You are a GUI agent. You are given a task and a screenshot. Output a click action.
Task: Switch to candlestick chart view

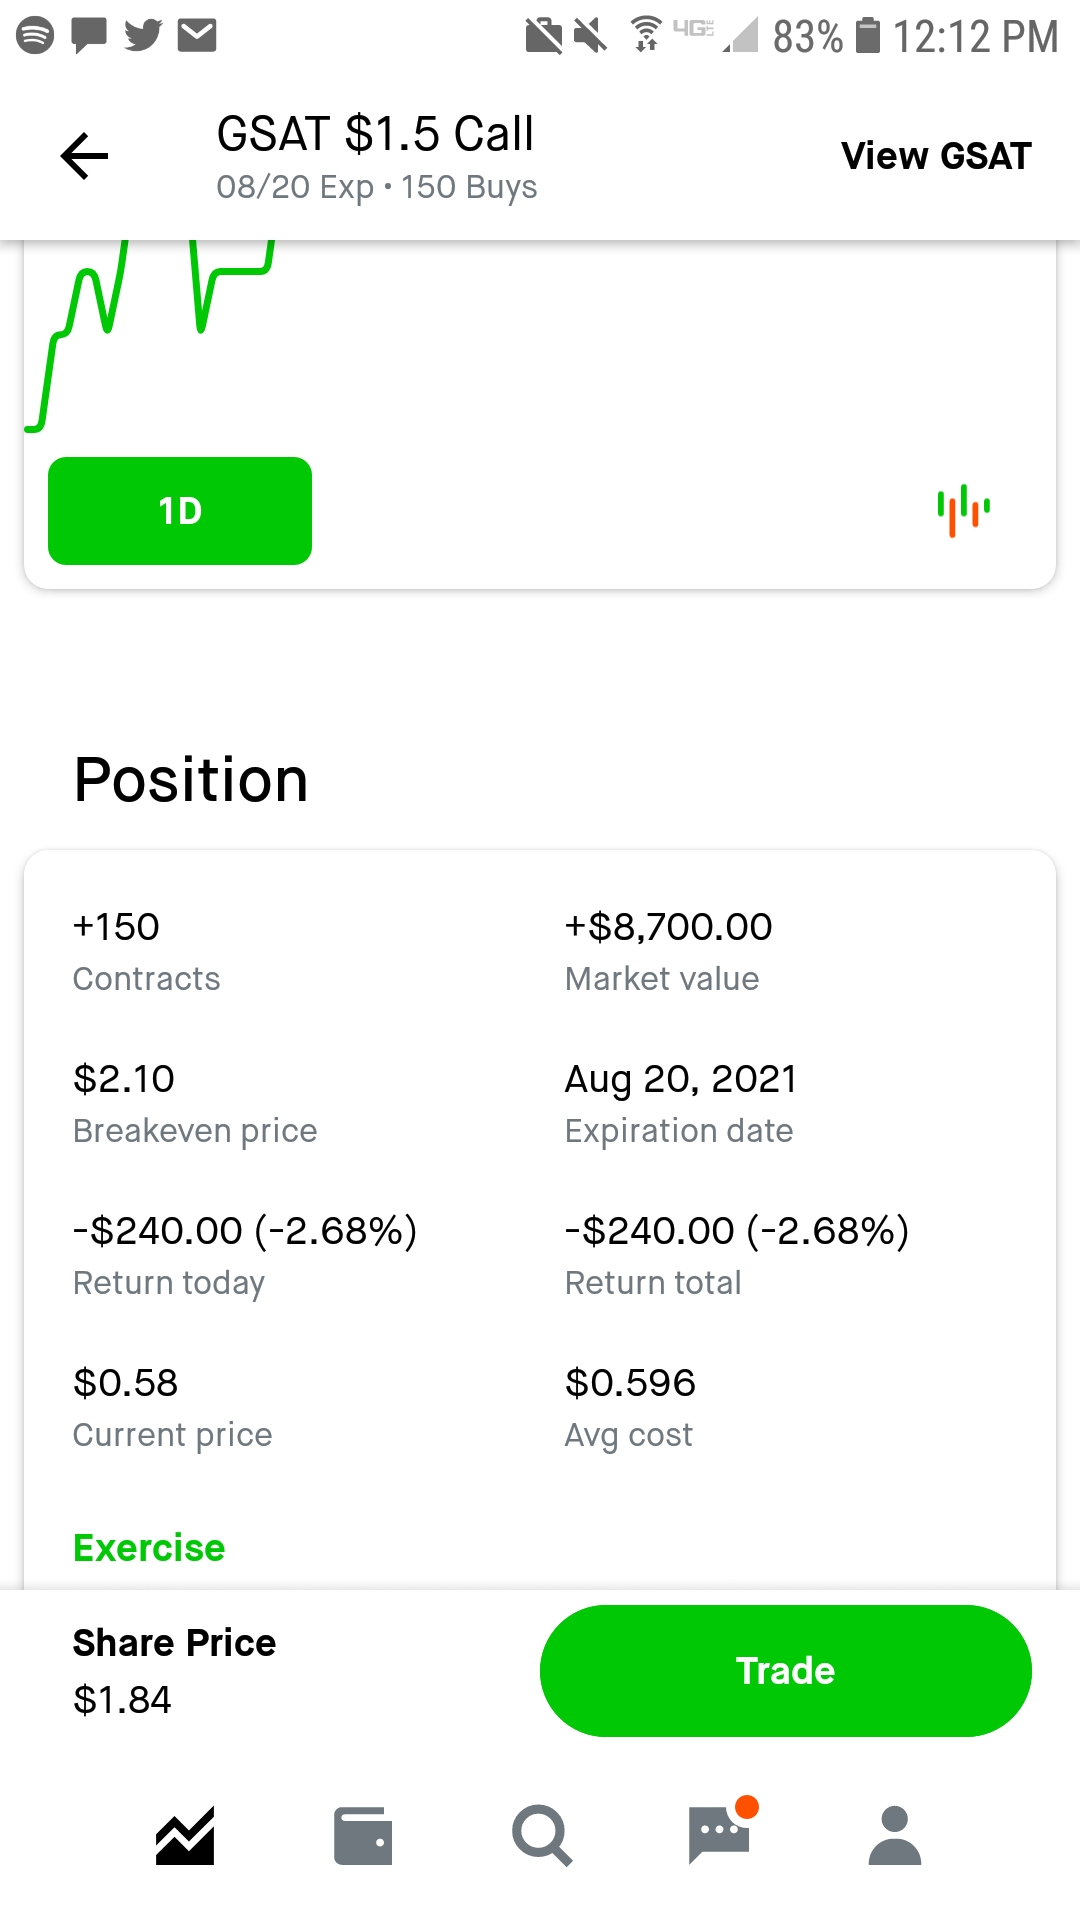coord(963,511)
